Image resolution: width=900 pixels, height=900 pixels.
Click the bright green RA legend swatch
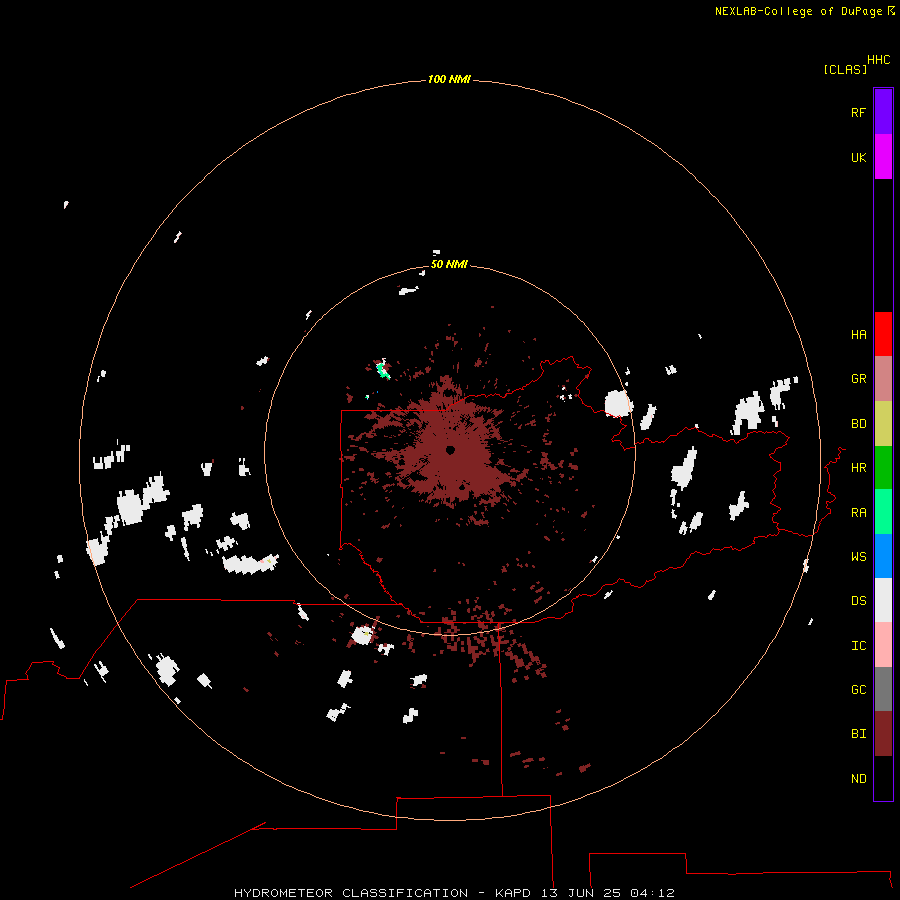(x=883, y=512)
